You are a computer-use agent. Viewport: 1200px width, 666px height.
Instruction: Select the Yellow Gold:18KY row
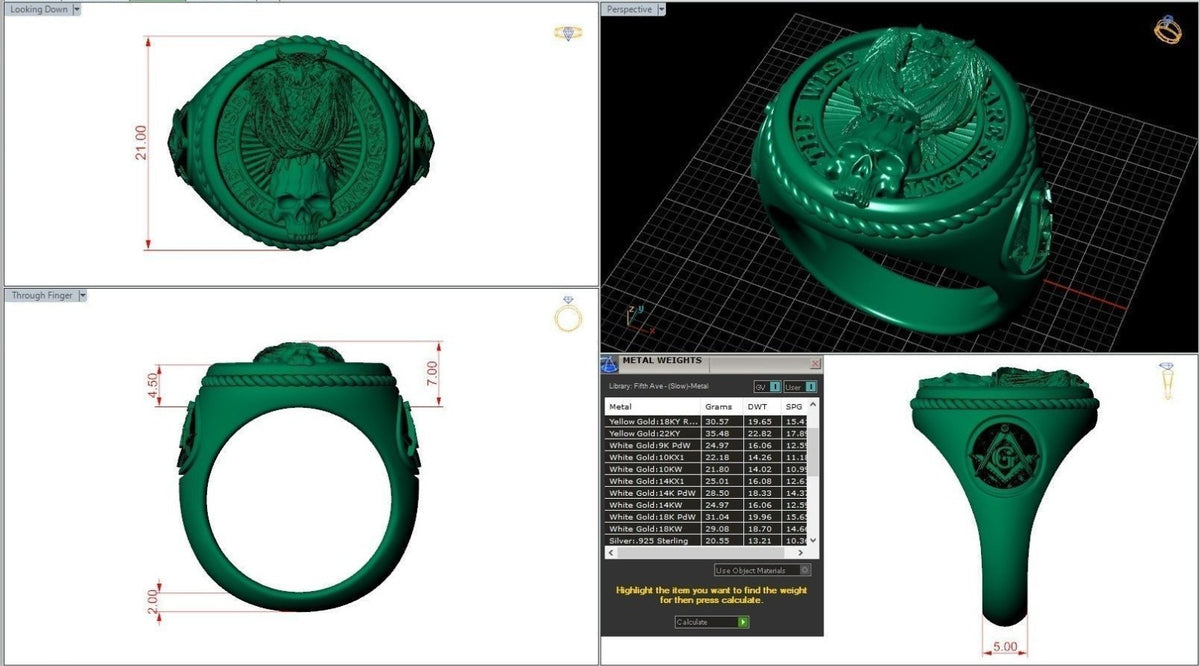pos(706,422)
